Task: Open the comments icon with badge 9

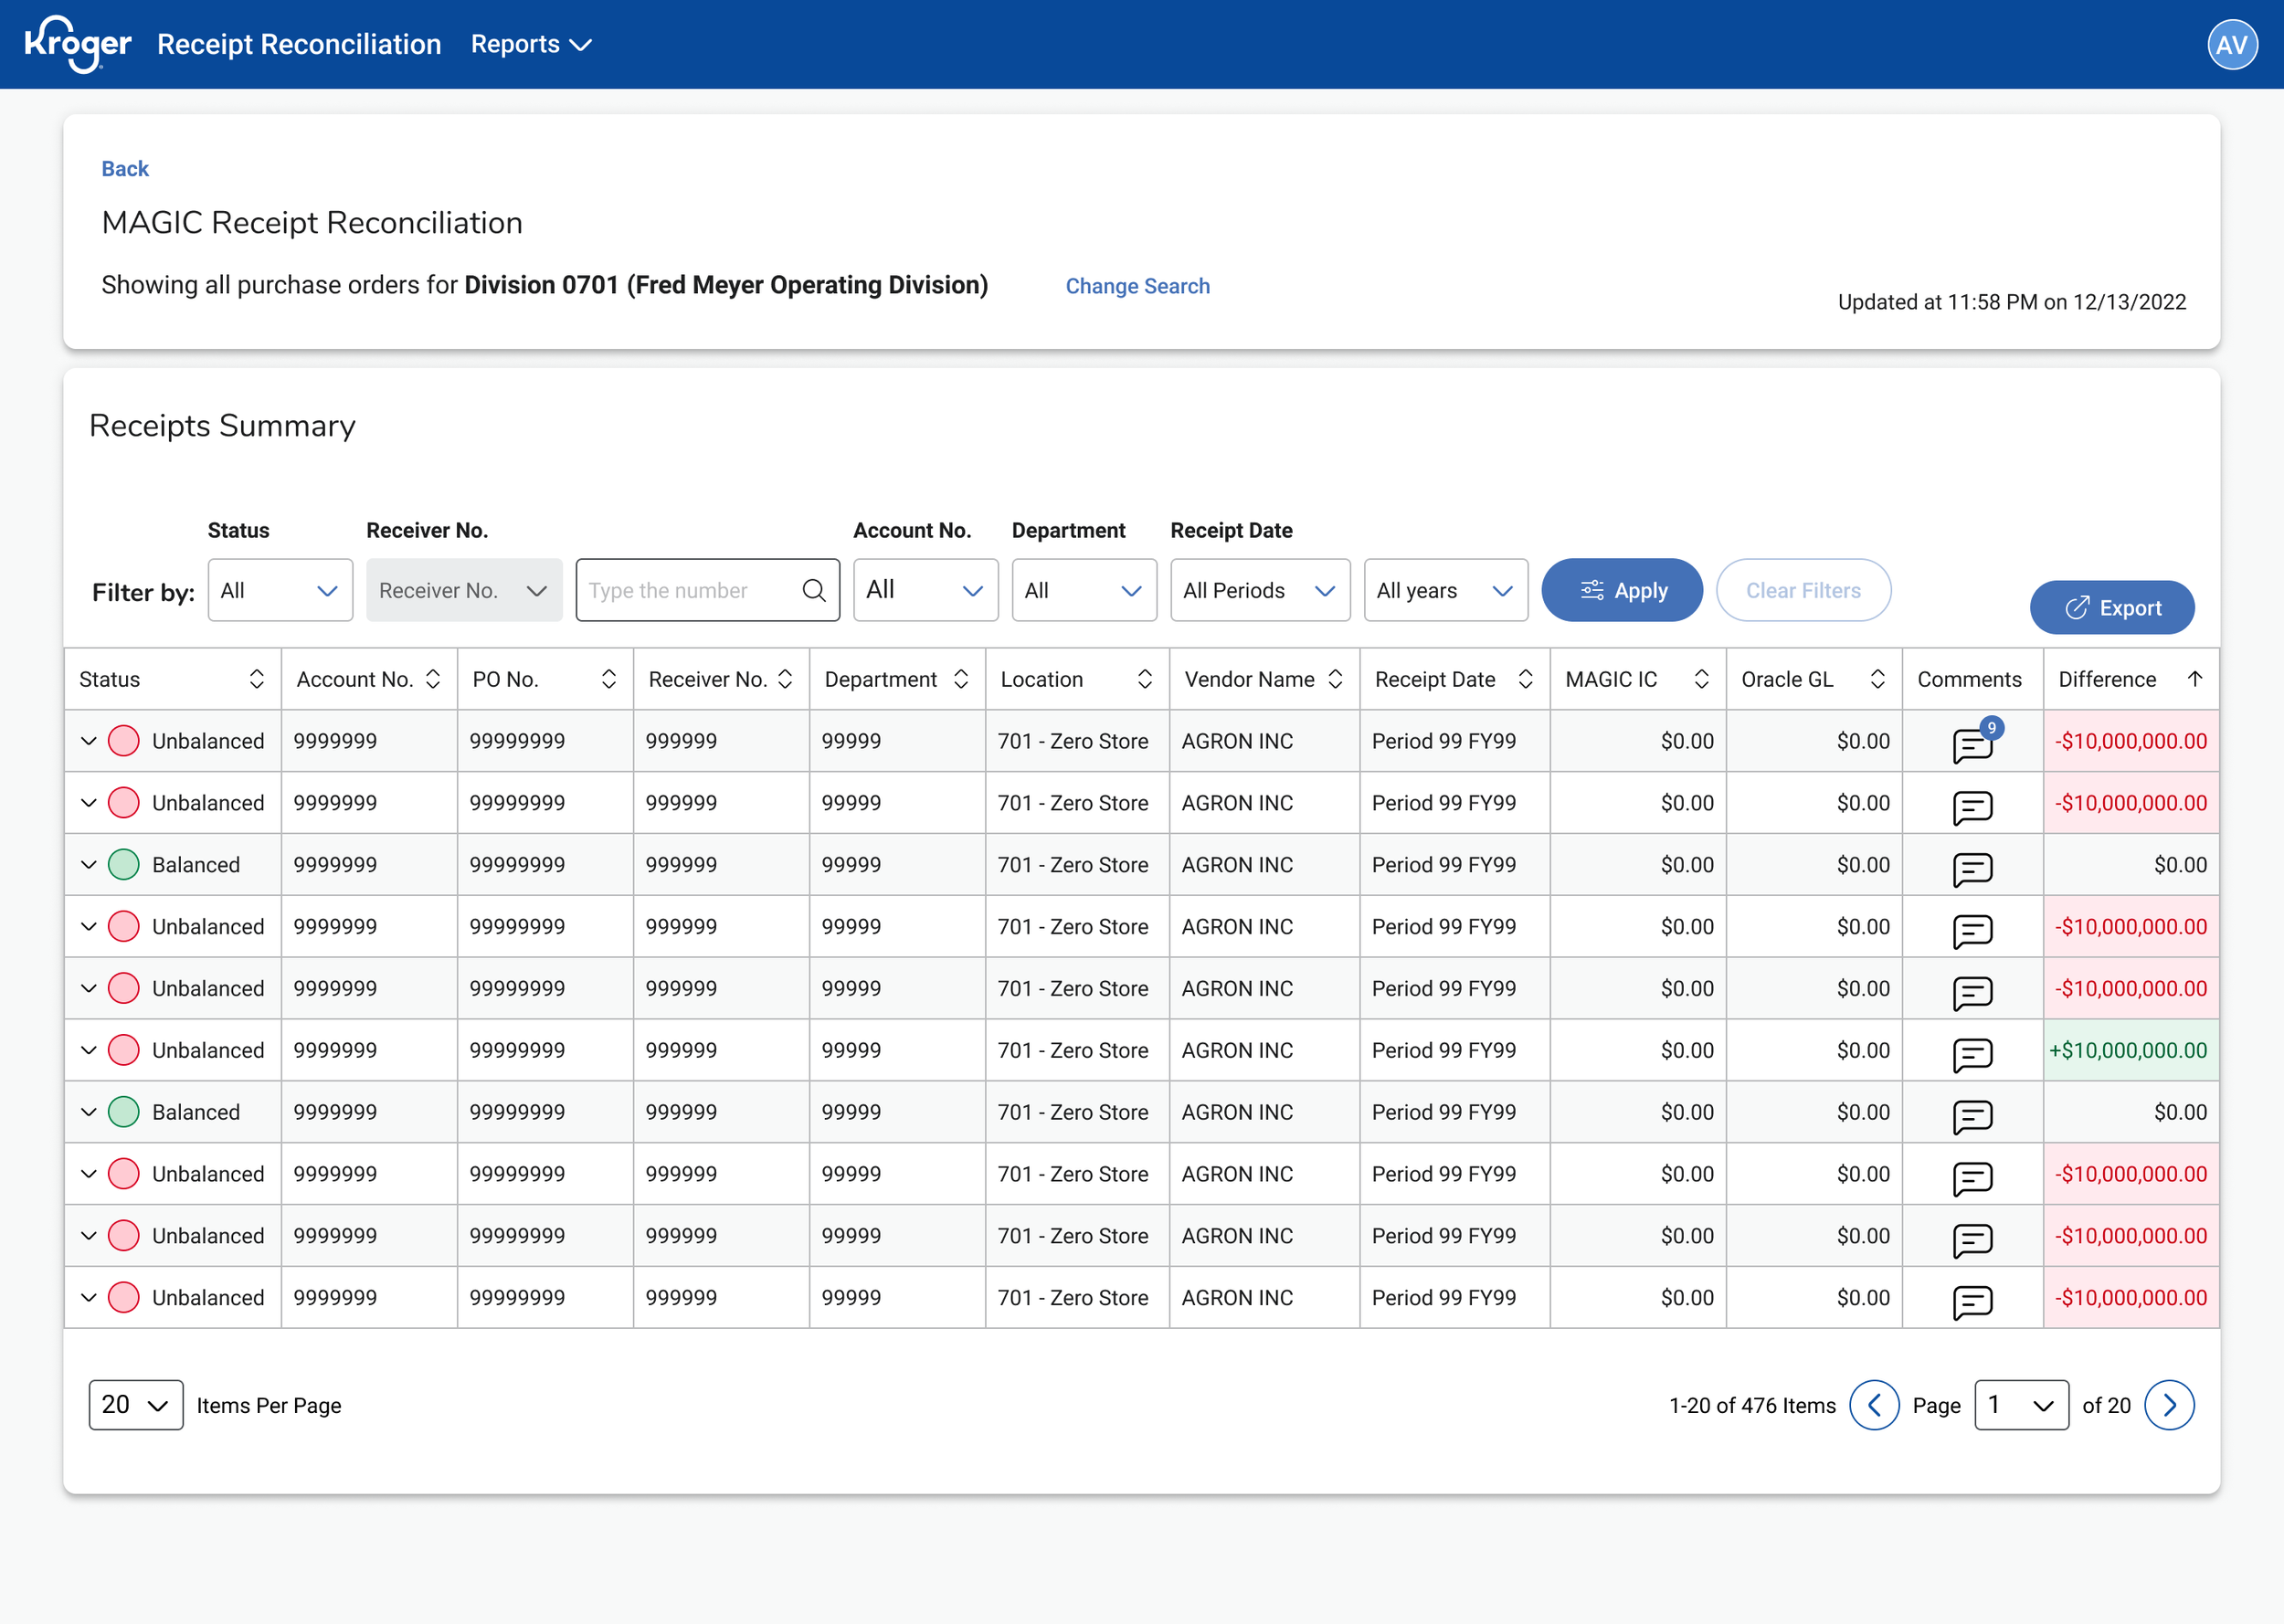Action: point(1972,744)
